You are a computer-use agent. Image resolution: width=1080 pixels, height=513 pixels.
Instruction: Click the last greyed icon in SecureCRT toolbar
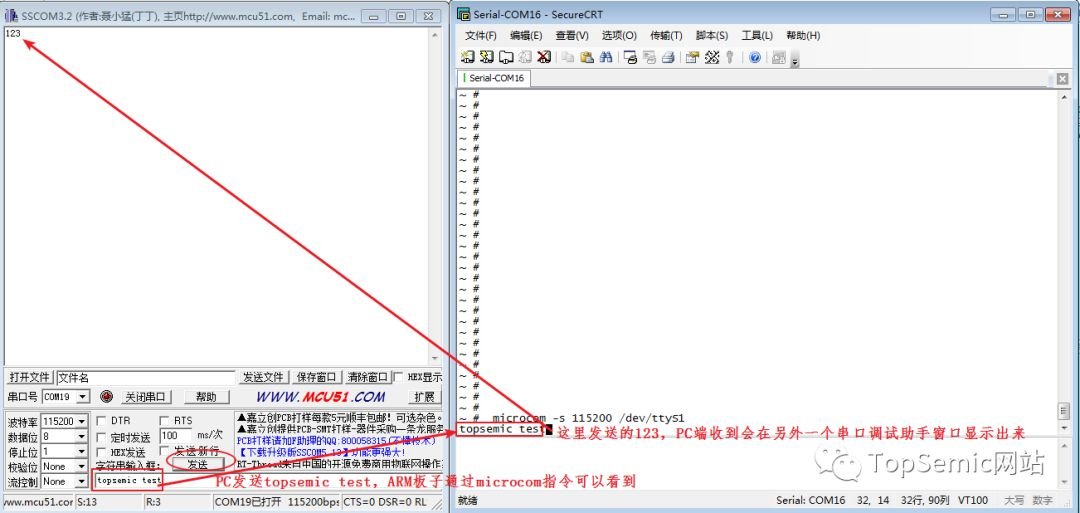click(779, 57)
